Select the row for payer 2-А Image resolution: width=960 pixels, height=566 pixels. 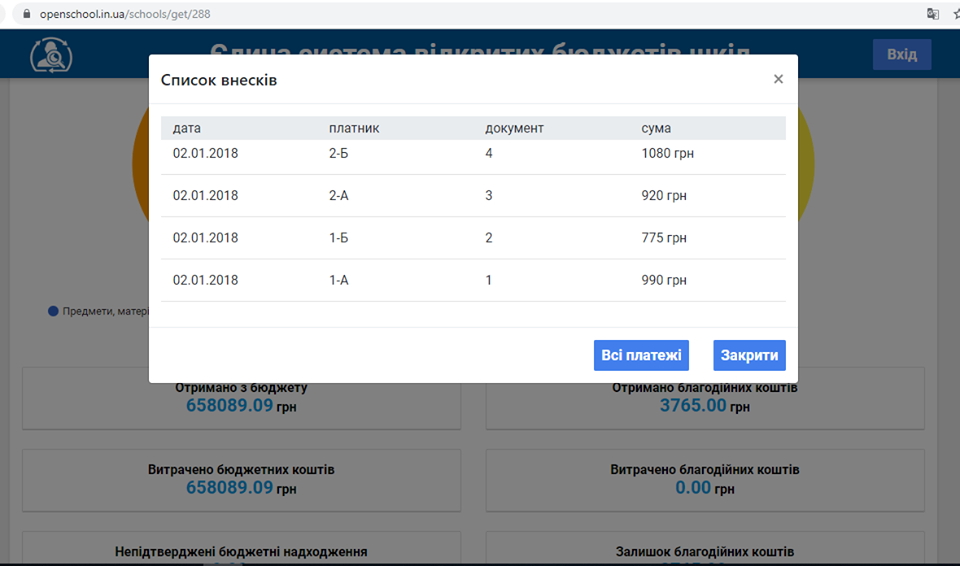point(473,196)
